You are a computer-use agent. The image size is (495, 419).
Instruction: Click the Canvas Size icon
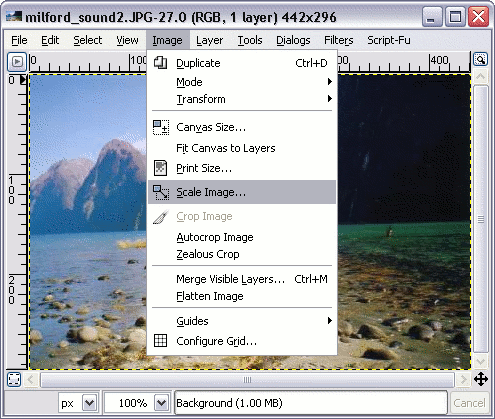161,127
